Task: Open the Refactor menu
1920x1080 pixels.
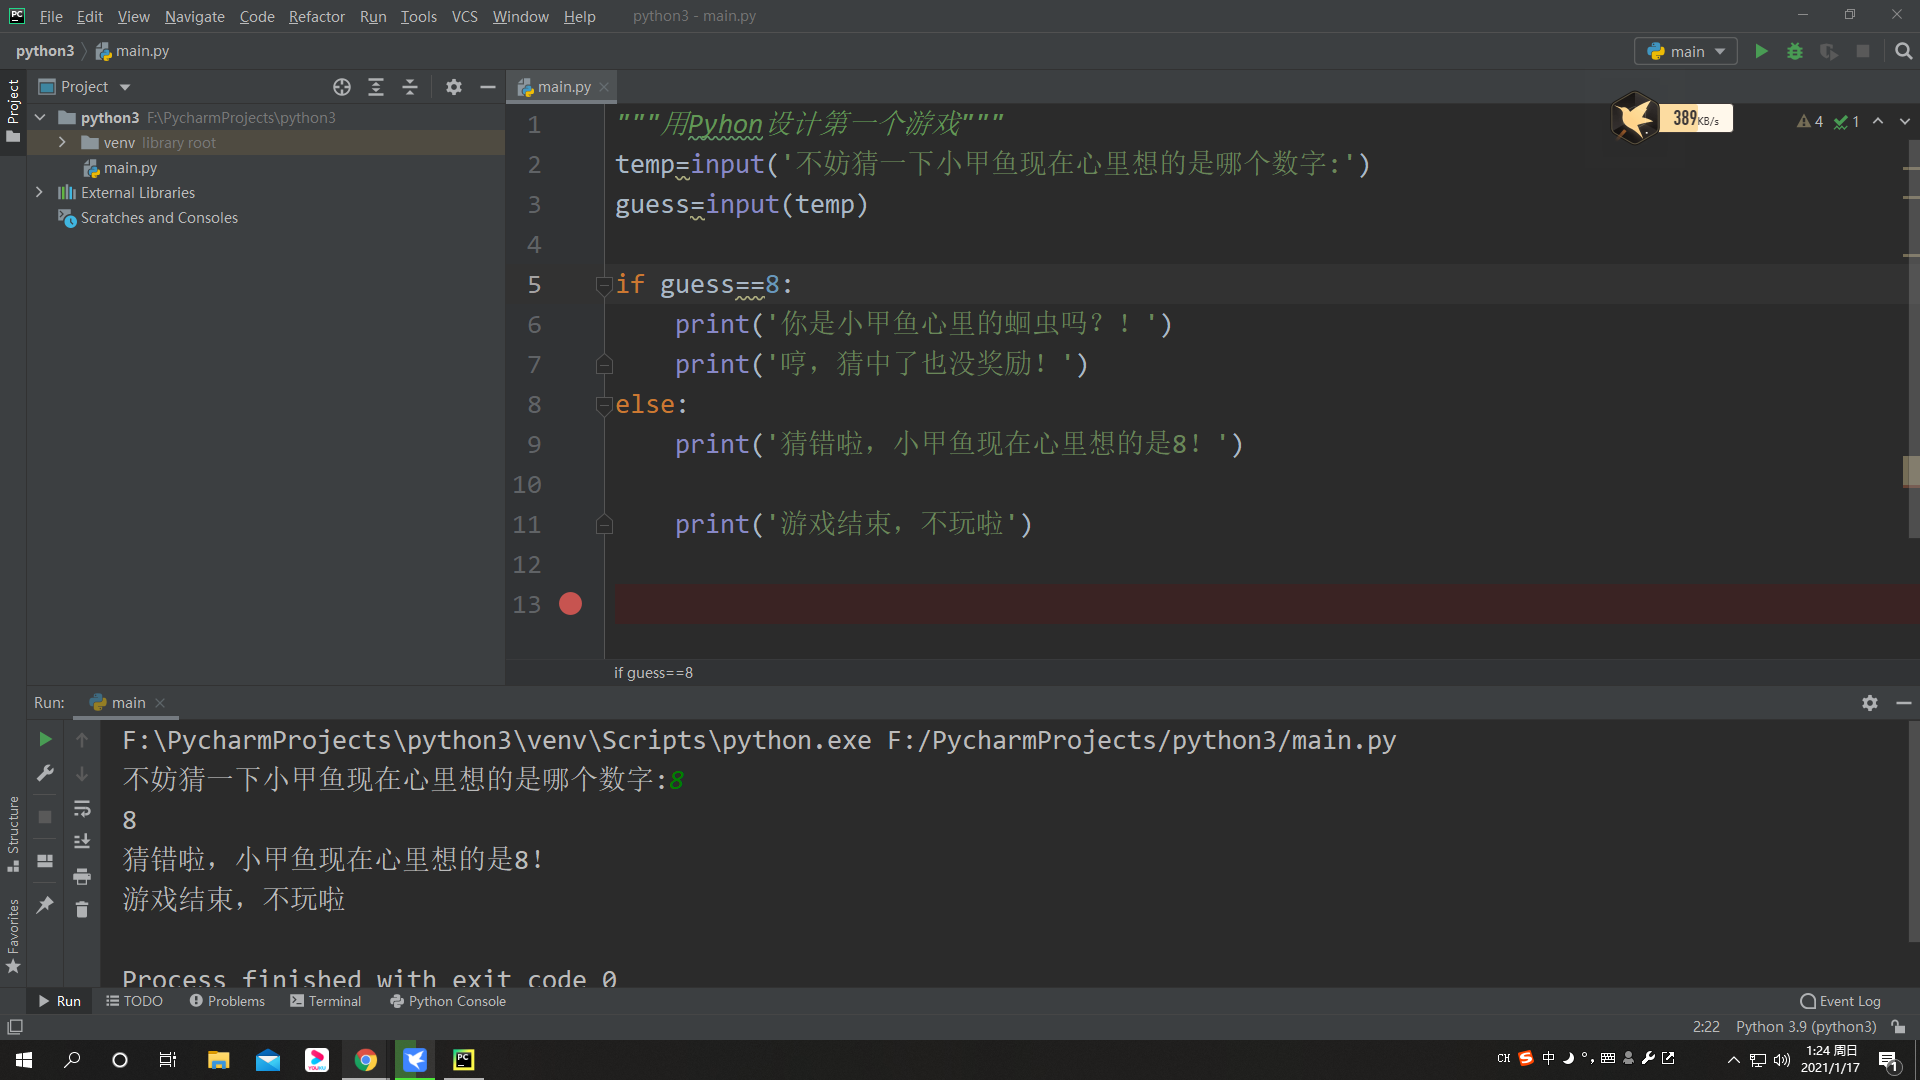Action: coord(316,16)
